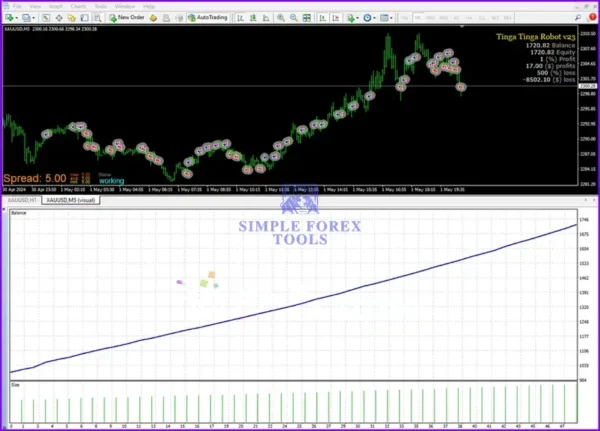Select the M5 timeframe button
Screen dimensions: 600x431
click(417, 18)
